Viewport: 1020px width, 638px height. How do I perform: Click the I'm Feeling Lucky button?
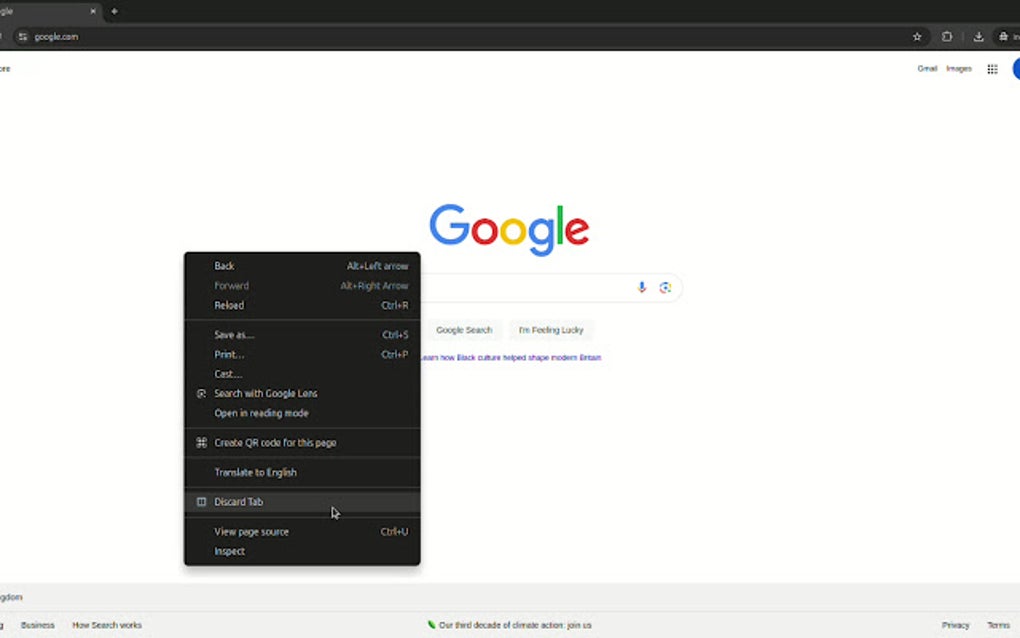point(551,330)
